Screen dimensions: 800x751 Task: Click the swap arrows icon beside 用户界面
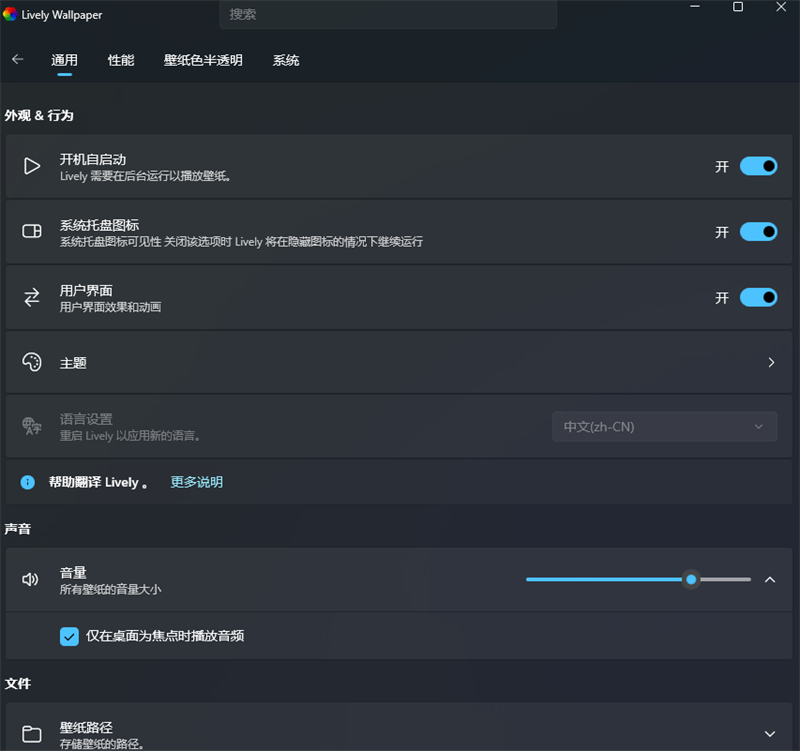pyautogui.click(x=32, y=297)
